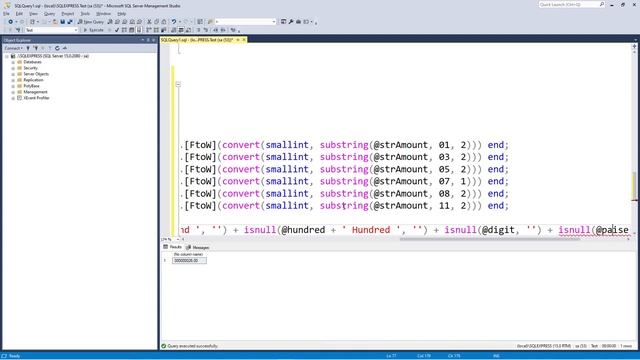
Task: Click the navigate back circular icon
Action: click(11, 22)
